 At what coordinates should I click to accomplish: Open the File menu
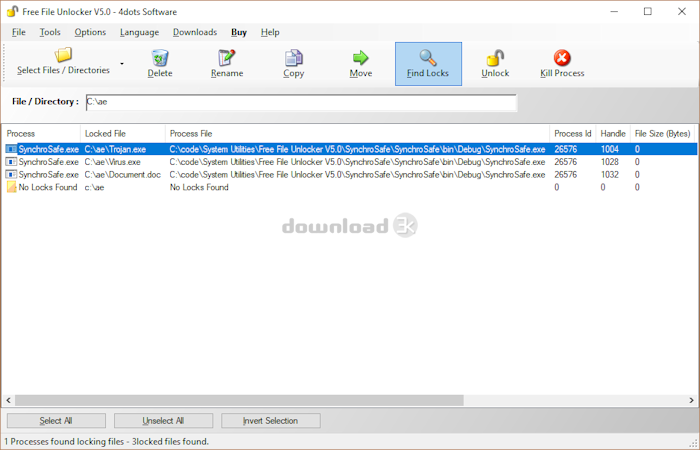(x=19, y=32)
